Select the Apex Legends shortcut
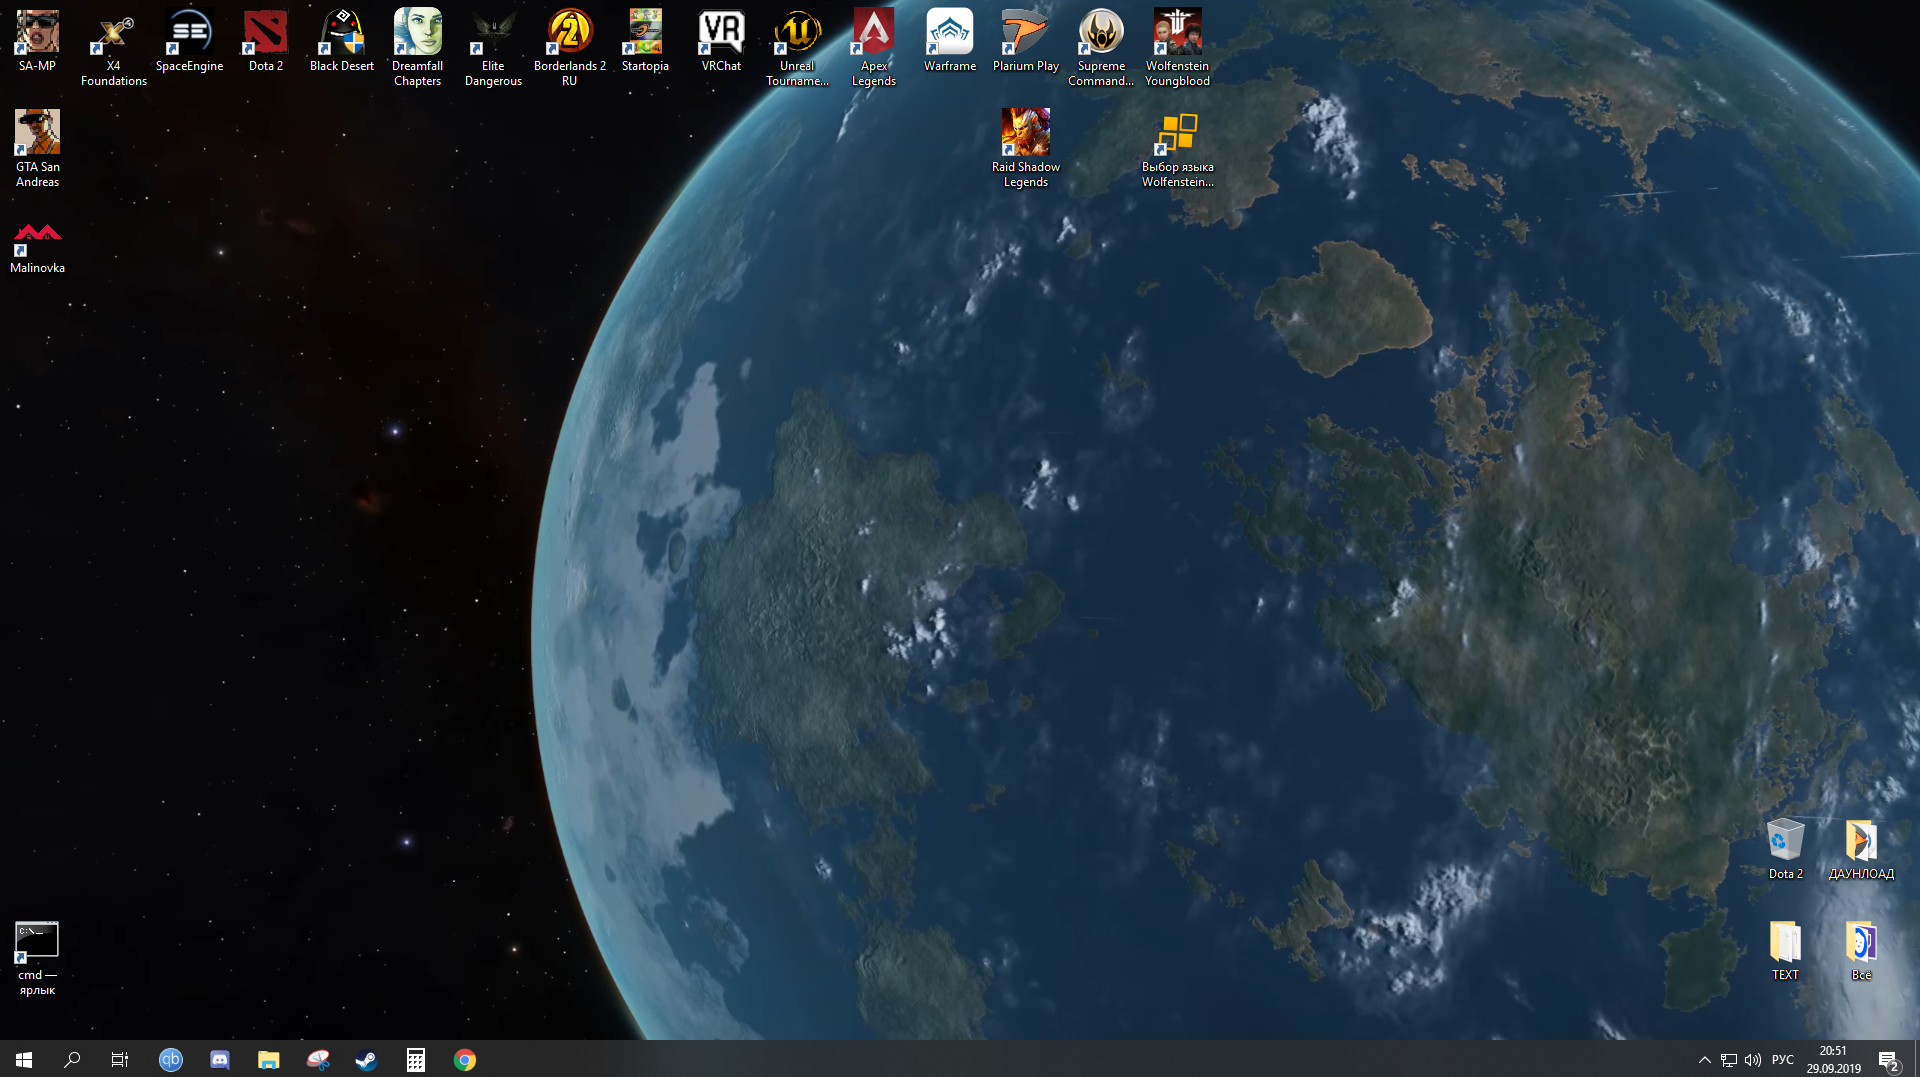The image size is (1920, 1077). (x=873, y=48)
